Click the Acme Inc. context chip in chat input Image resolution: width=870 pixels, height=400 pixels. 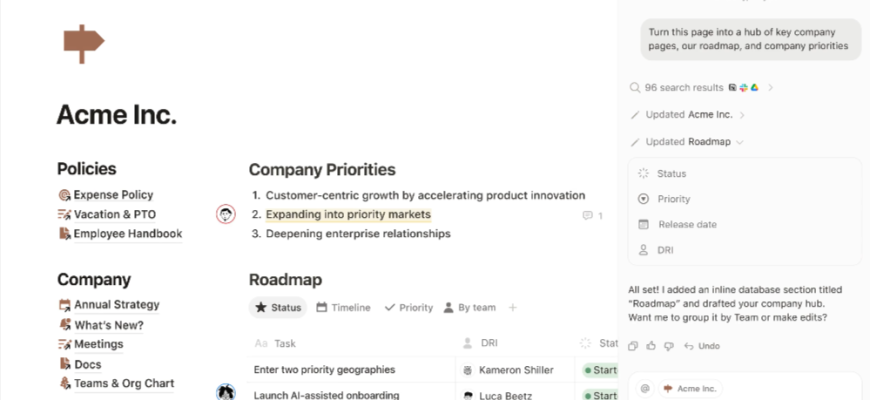tap(692, 388)
